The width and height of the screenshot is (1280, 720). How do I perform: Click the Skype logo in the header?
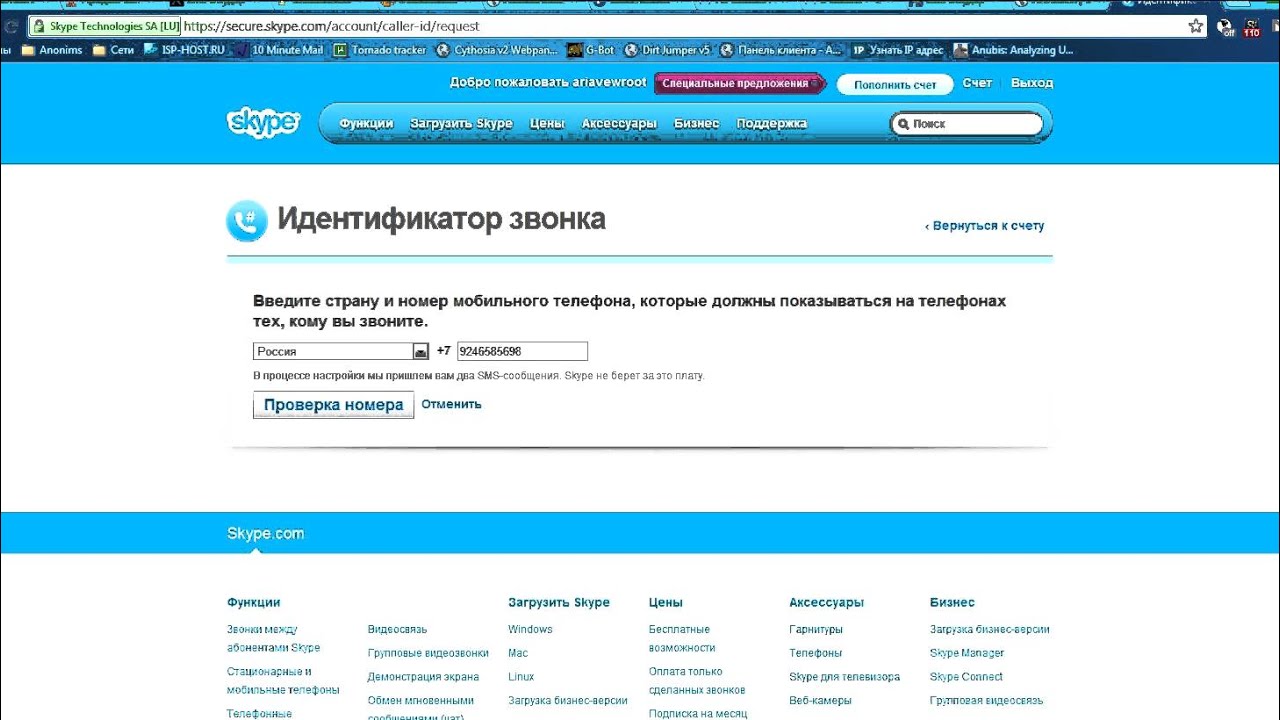click(263, 122)
